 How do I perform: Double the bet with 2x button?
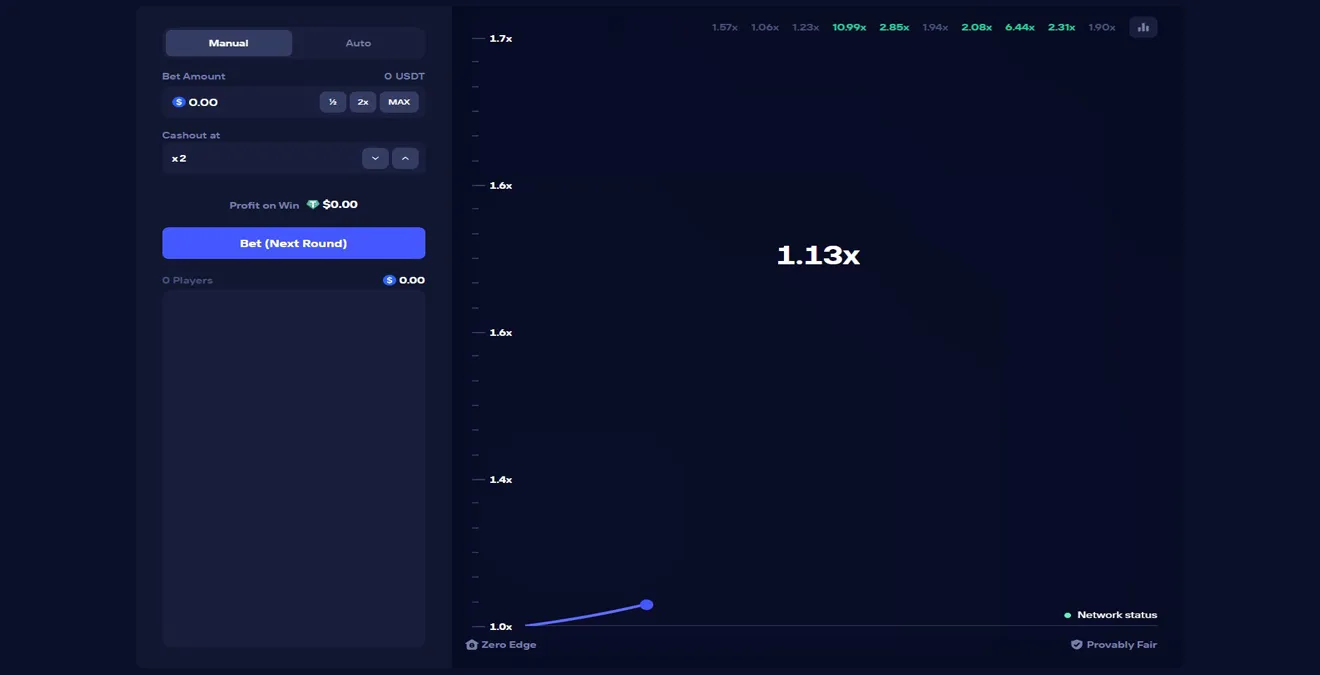[363, 102]
